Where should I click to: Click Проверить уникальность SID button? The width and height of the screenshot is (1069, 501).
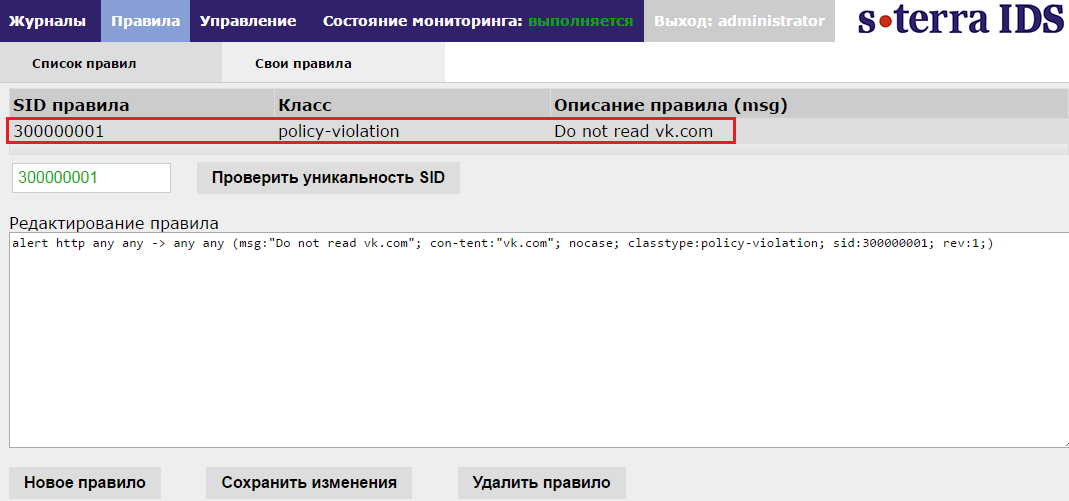[328, 178]
